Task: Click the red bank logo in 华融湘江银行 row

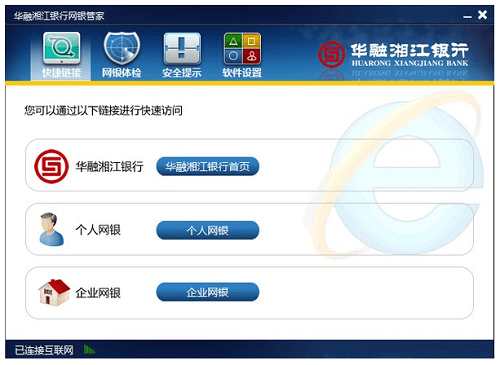Action: click(x=51, y=166)
